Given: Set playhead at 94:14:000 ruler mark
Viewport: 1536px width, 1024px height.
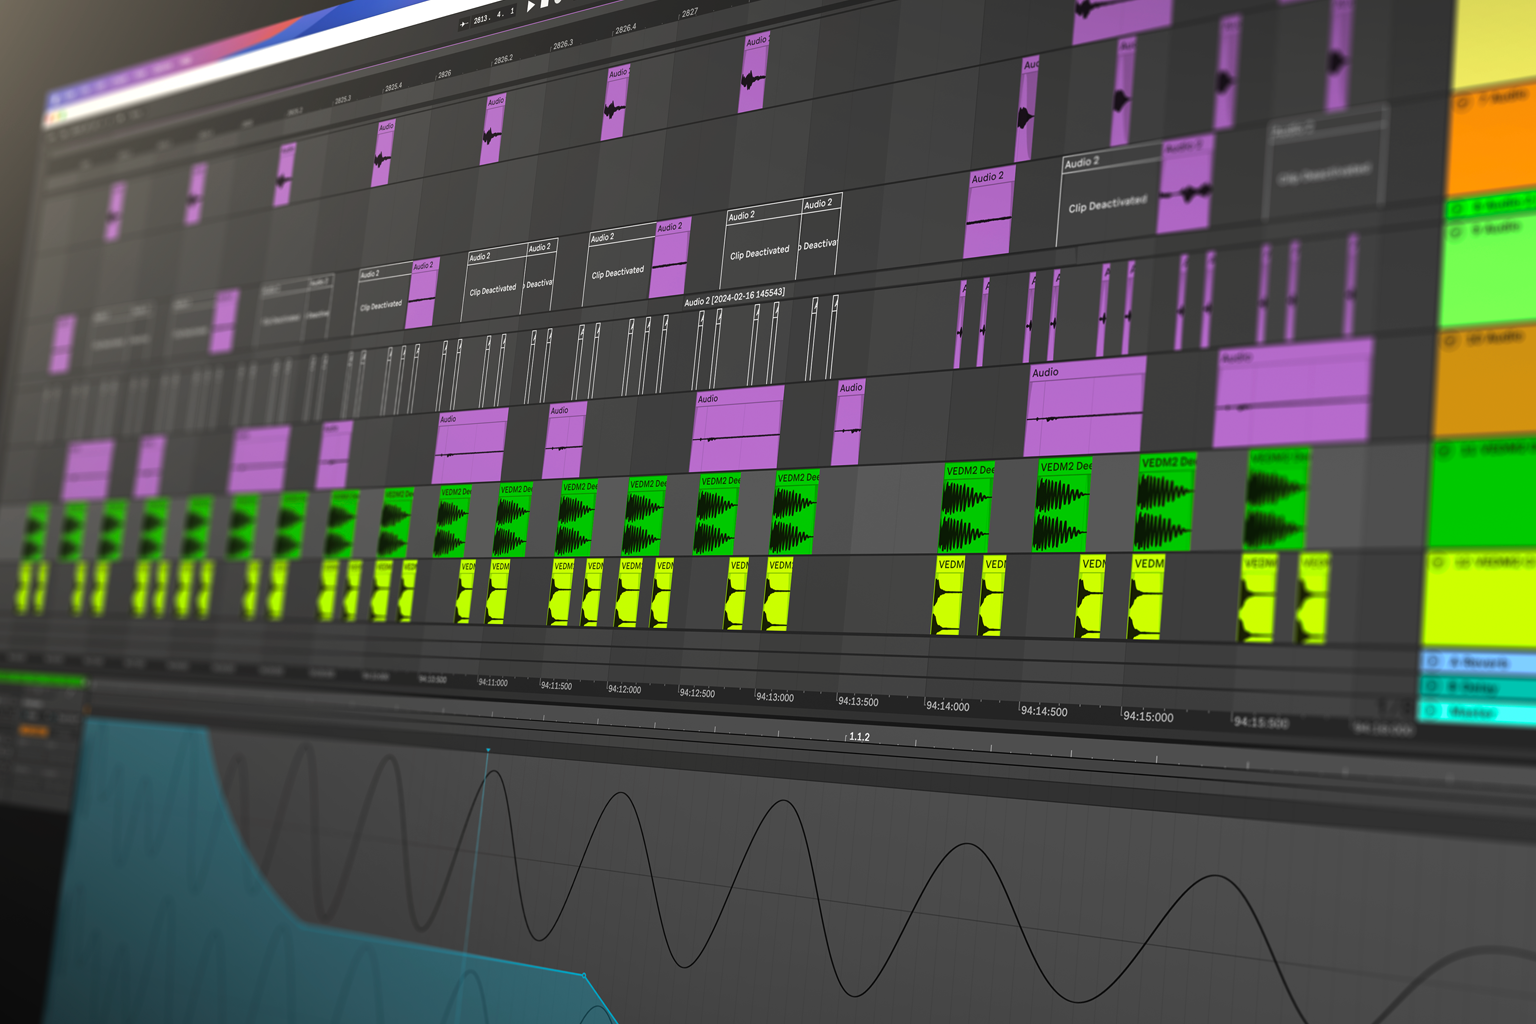Looking at the screenshot, I should tap(947, 706).
